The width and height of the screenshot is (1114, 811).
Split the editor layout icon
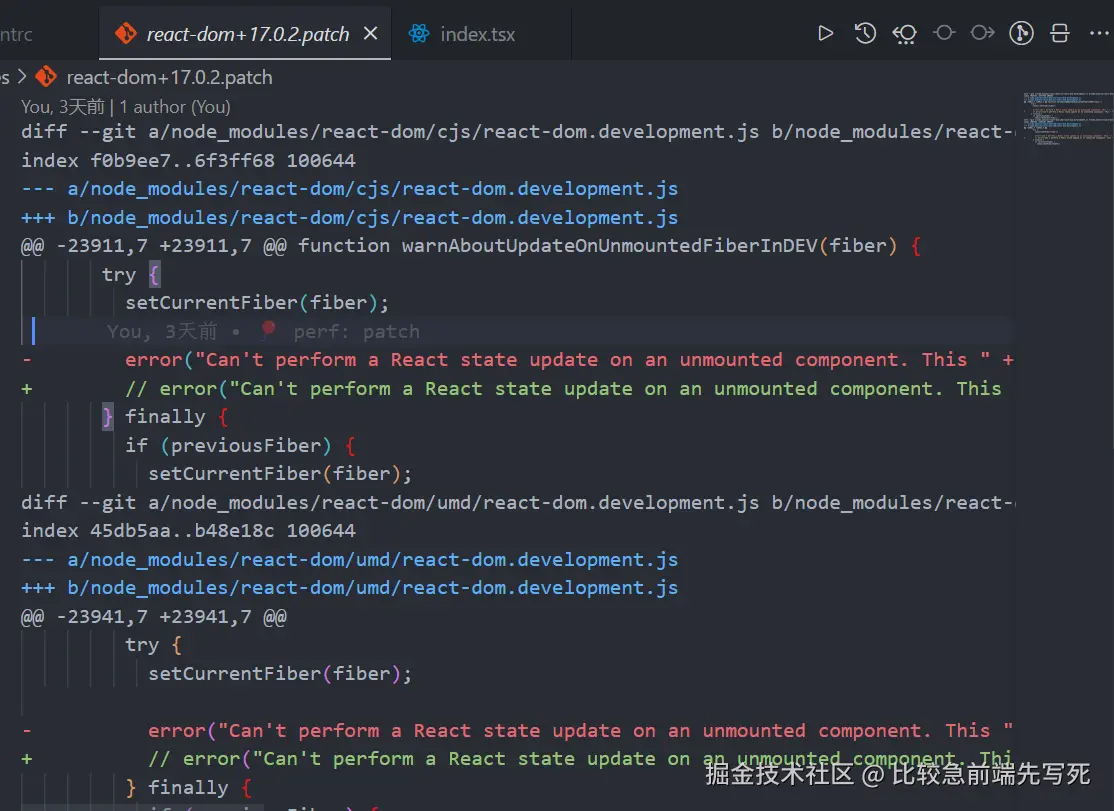point(1059,33)
